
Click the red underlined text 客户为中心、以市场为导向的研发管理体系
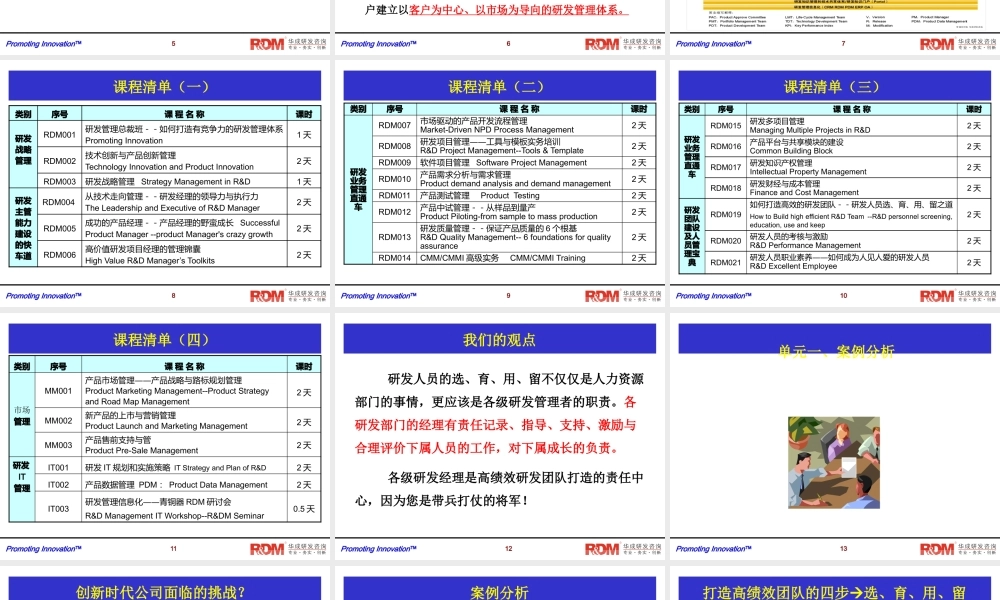coord(518,10)
